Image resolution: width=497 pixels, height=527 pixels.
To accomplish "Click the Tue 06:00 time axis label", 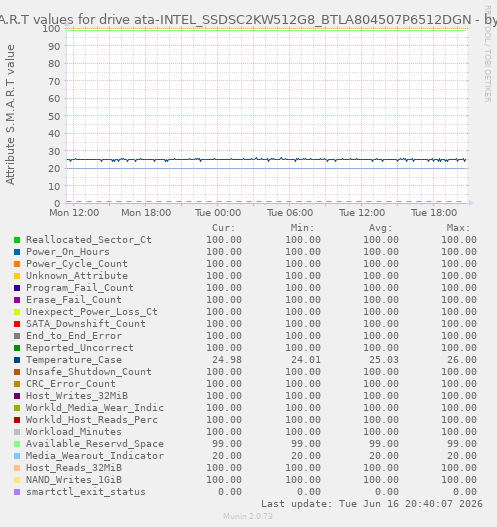I will tap(290, 213).
